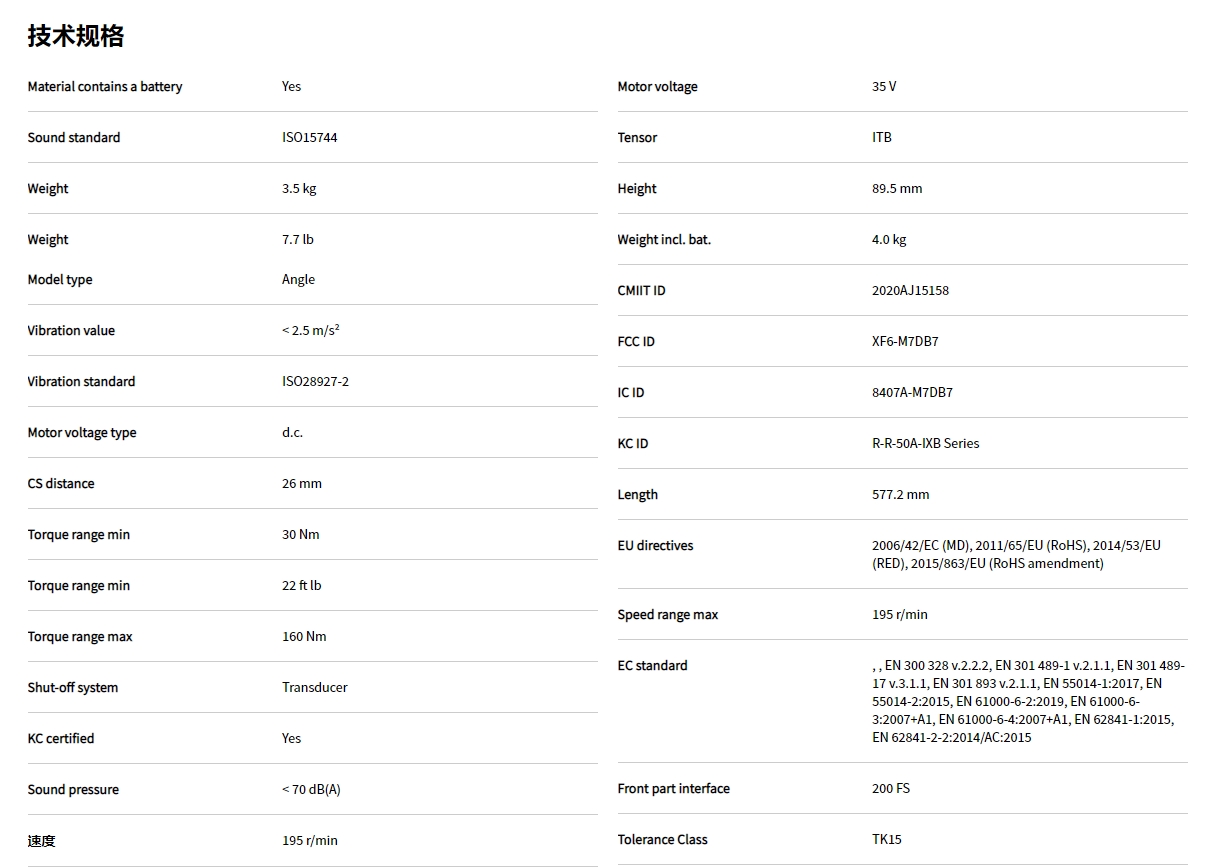Click the EC standard label
Screen dimensions: 1222x868
point(652,666)
